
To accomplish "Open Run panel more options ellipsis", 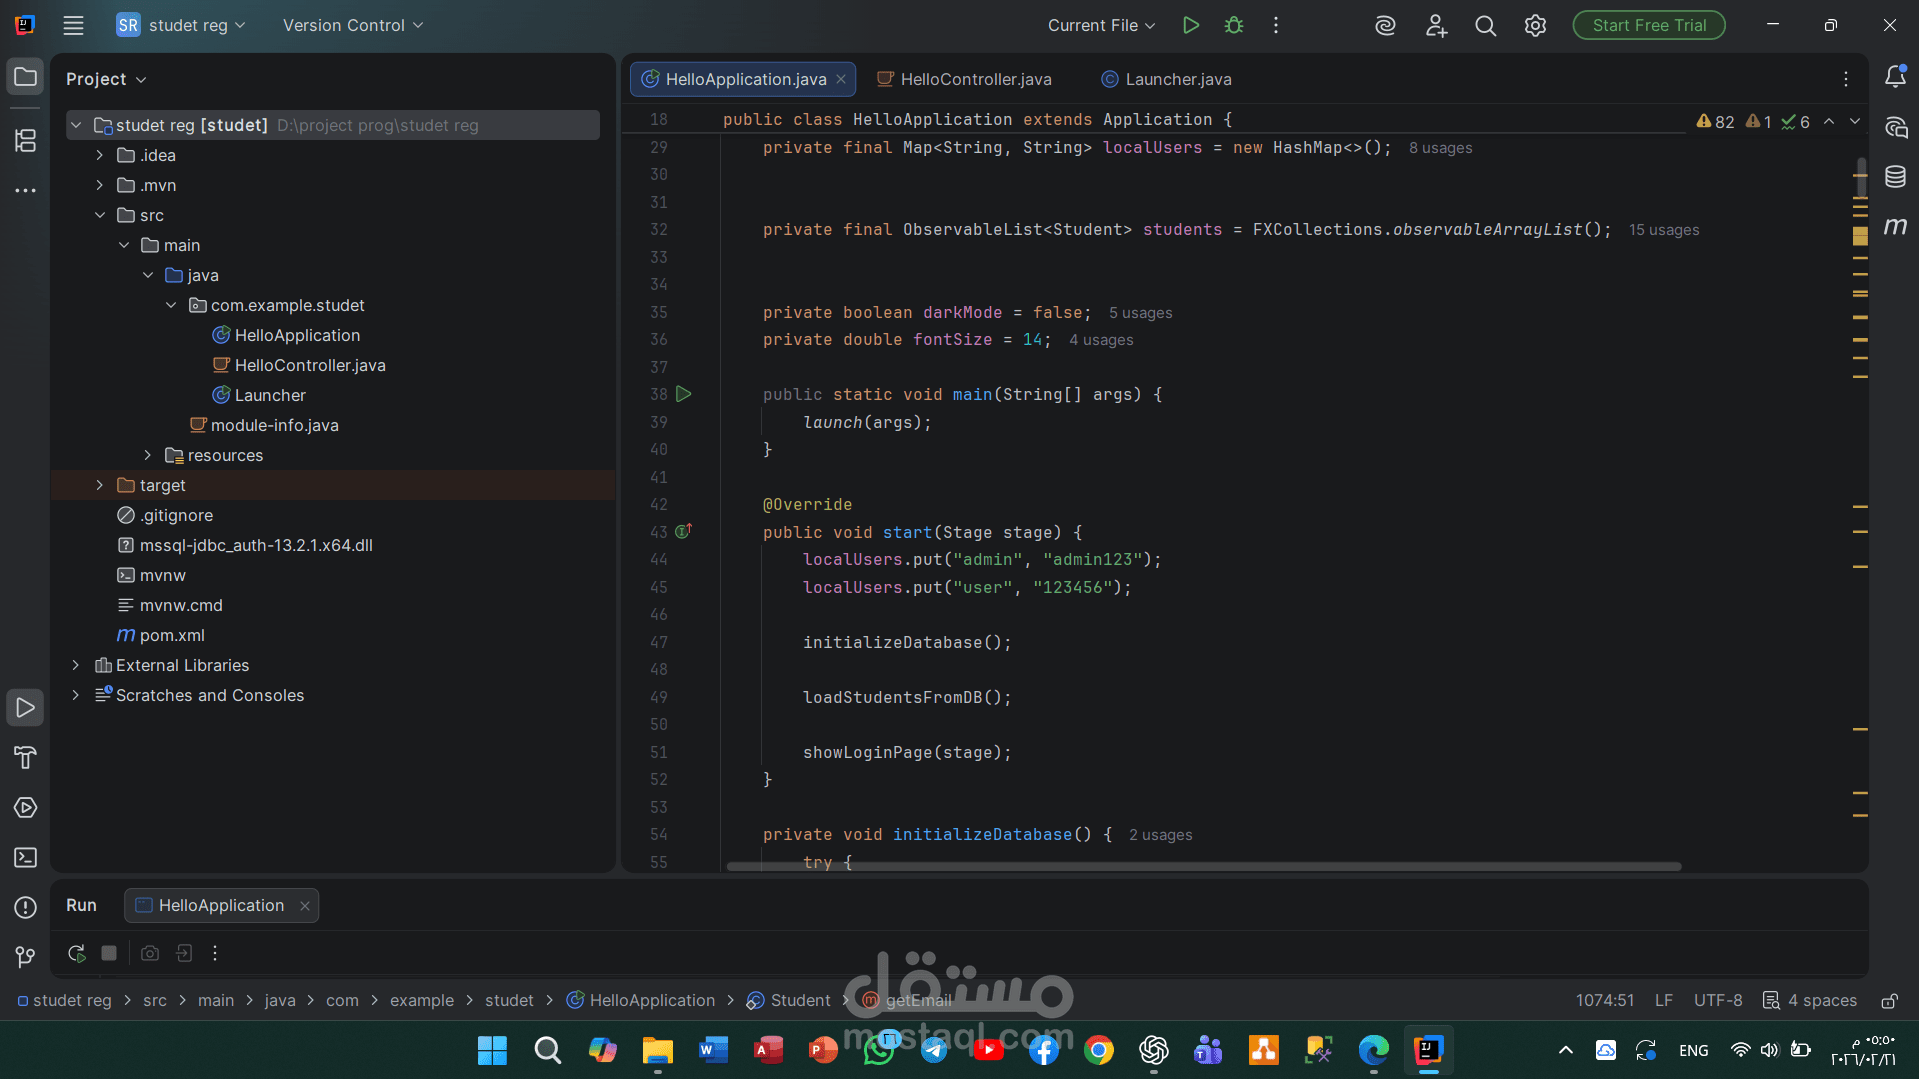I will click(215, 954).
